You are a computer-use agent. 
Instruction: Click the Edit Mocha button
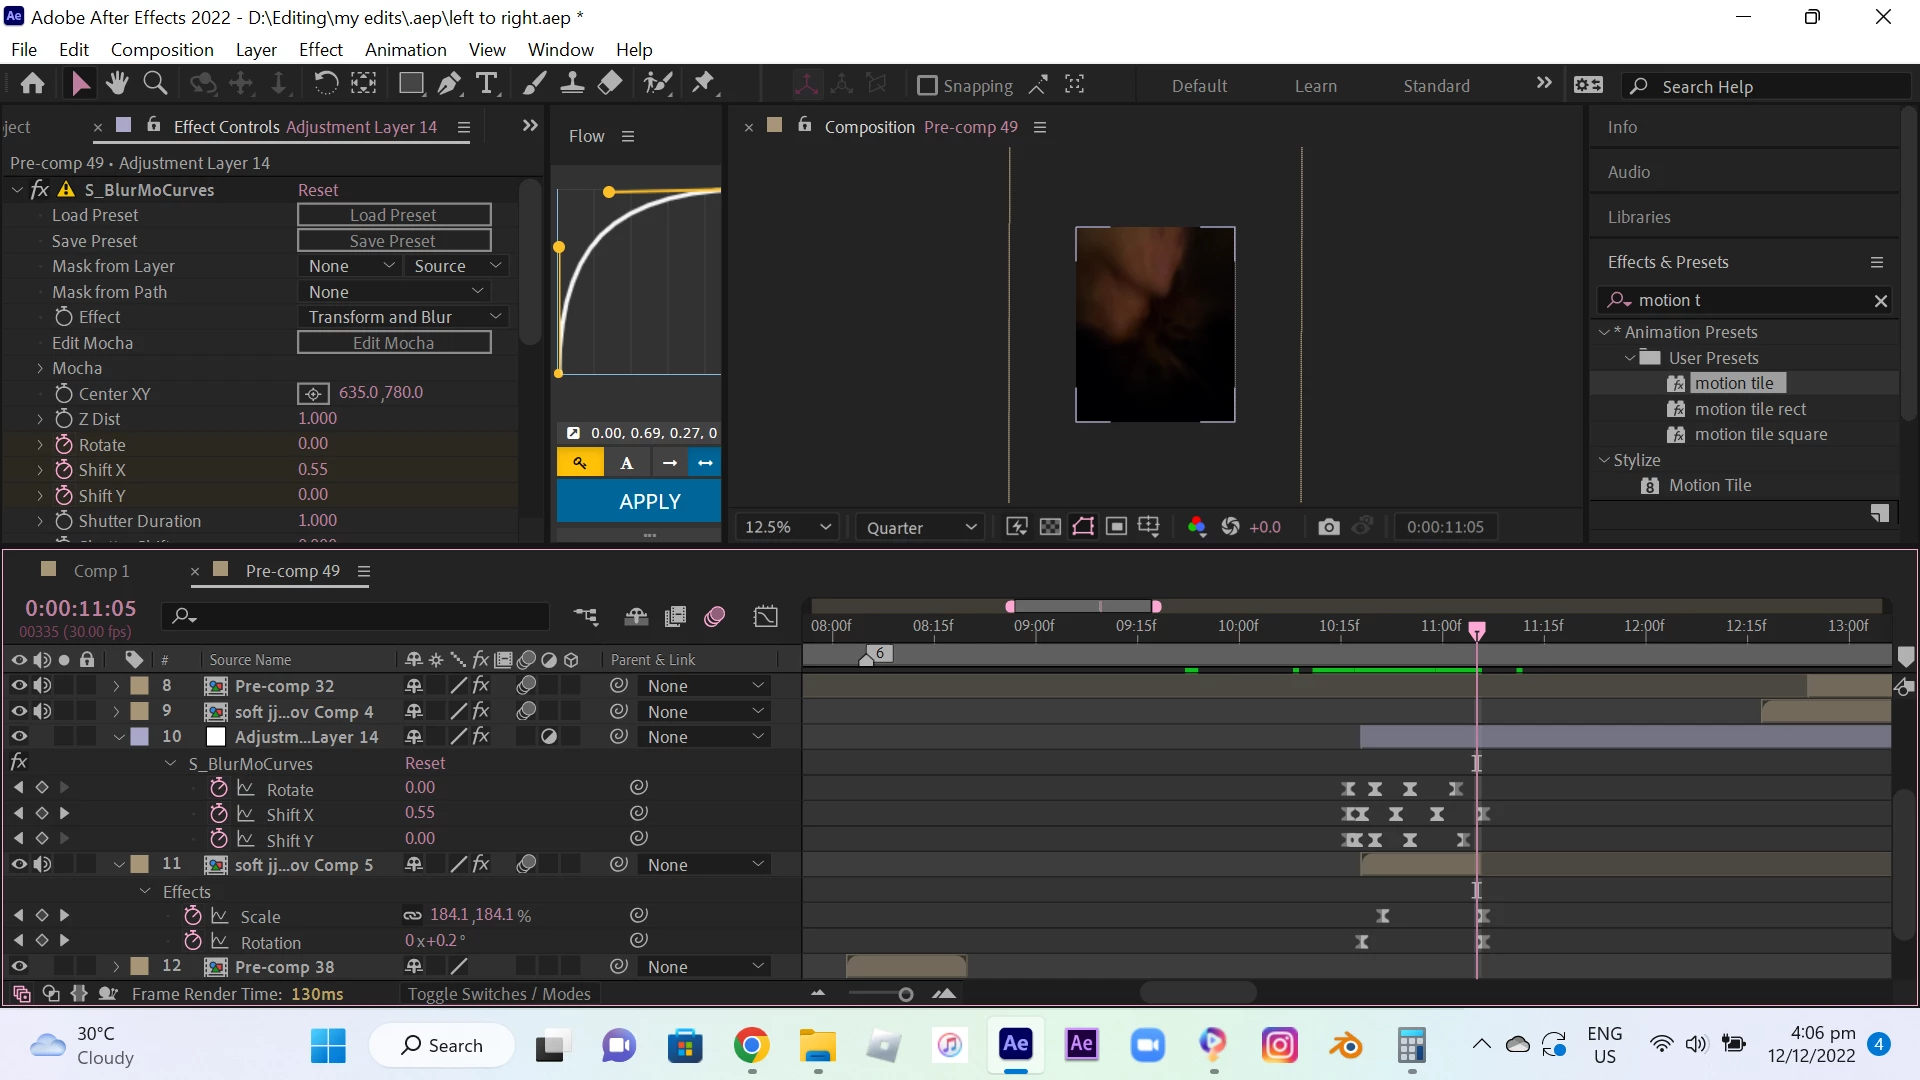click(x=394, y=343)
